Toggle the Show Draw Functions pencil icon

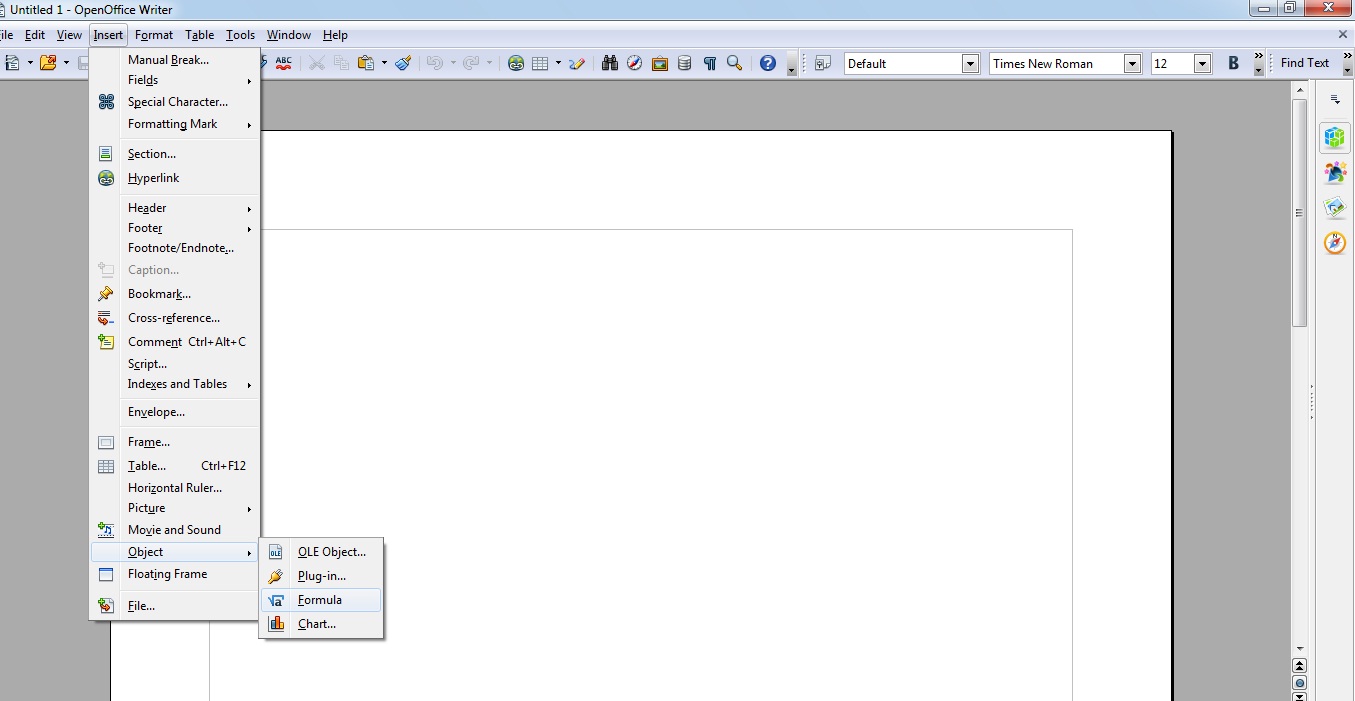(577, 63)
